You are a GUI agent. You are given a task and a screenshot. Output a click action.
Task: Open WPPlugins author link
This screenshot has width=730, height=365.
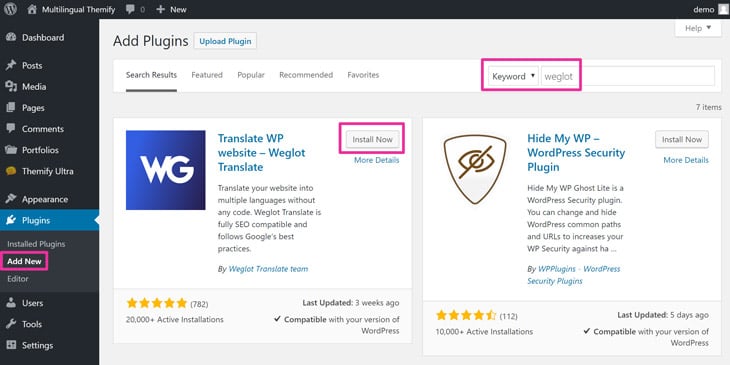574,275
